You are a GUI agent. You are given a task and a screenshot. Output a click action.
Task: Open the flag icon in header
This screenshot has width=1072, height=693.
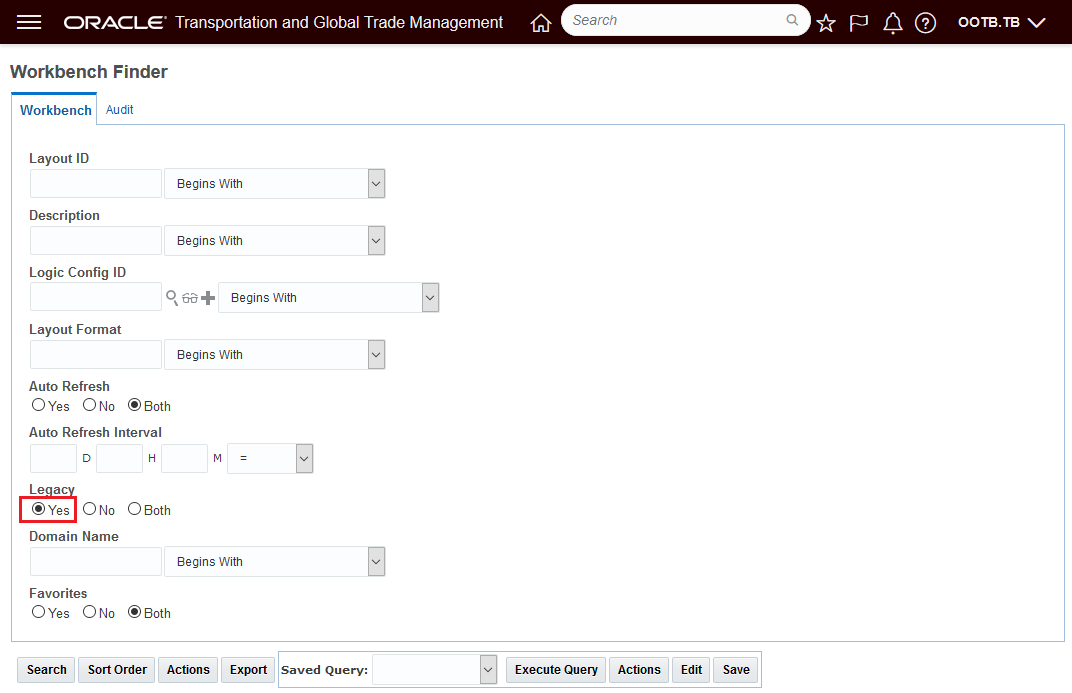pyautogui.click(x=859, y=23)
